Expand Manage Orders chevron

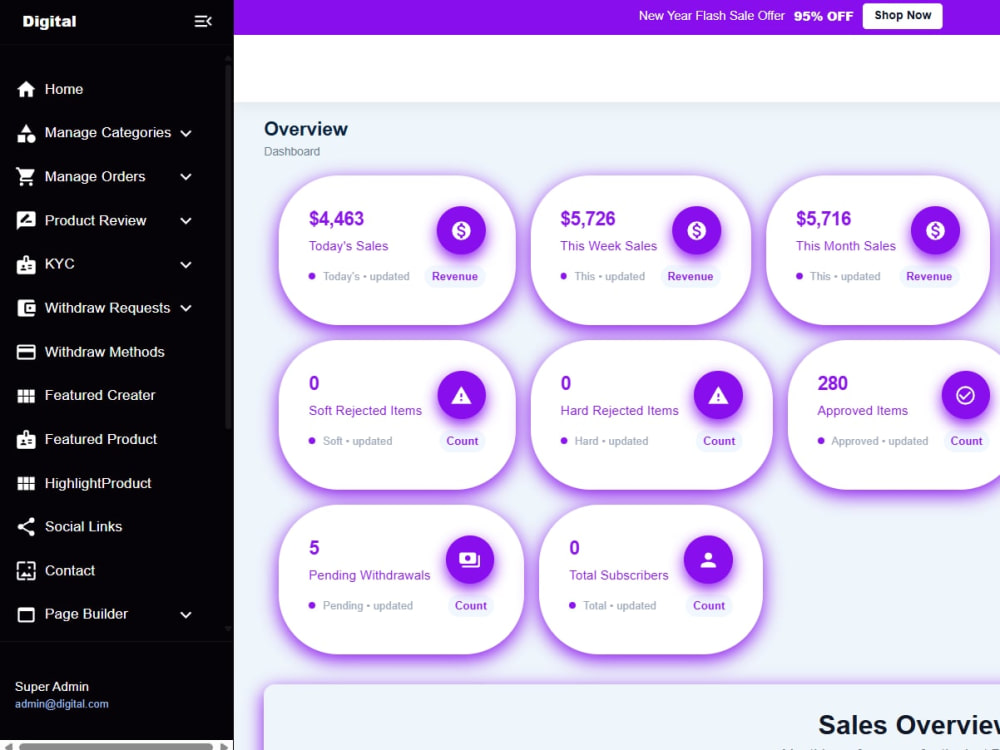click(186, 177)
